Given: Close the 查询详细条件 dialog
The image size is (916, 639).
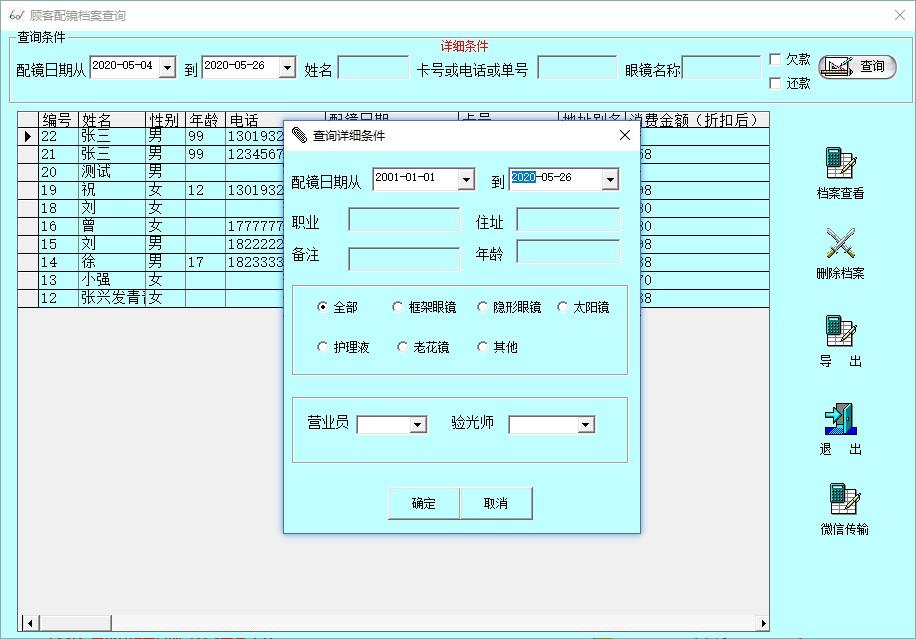Looking at the screenshot, I should click(x=625, y=136).
